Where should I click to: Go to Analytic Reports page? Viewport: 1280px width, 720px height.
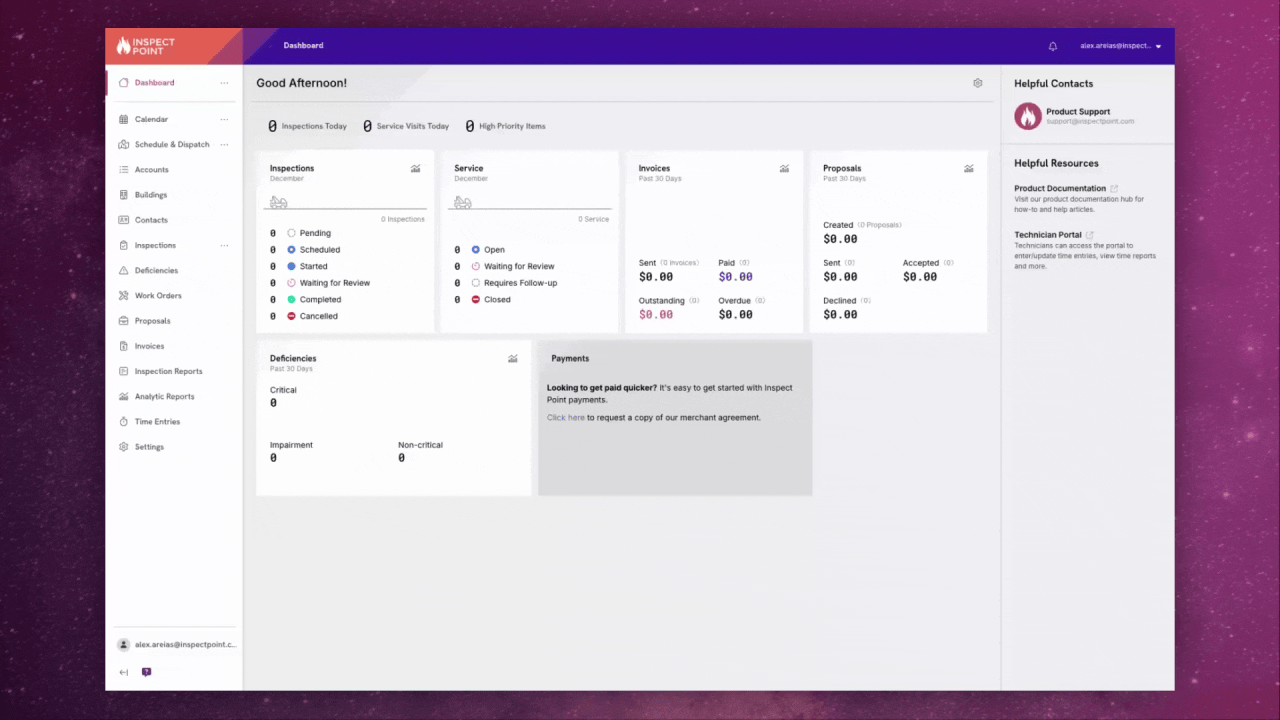coord(164,397)
